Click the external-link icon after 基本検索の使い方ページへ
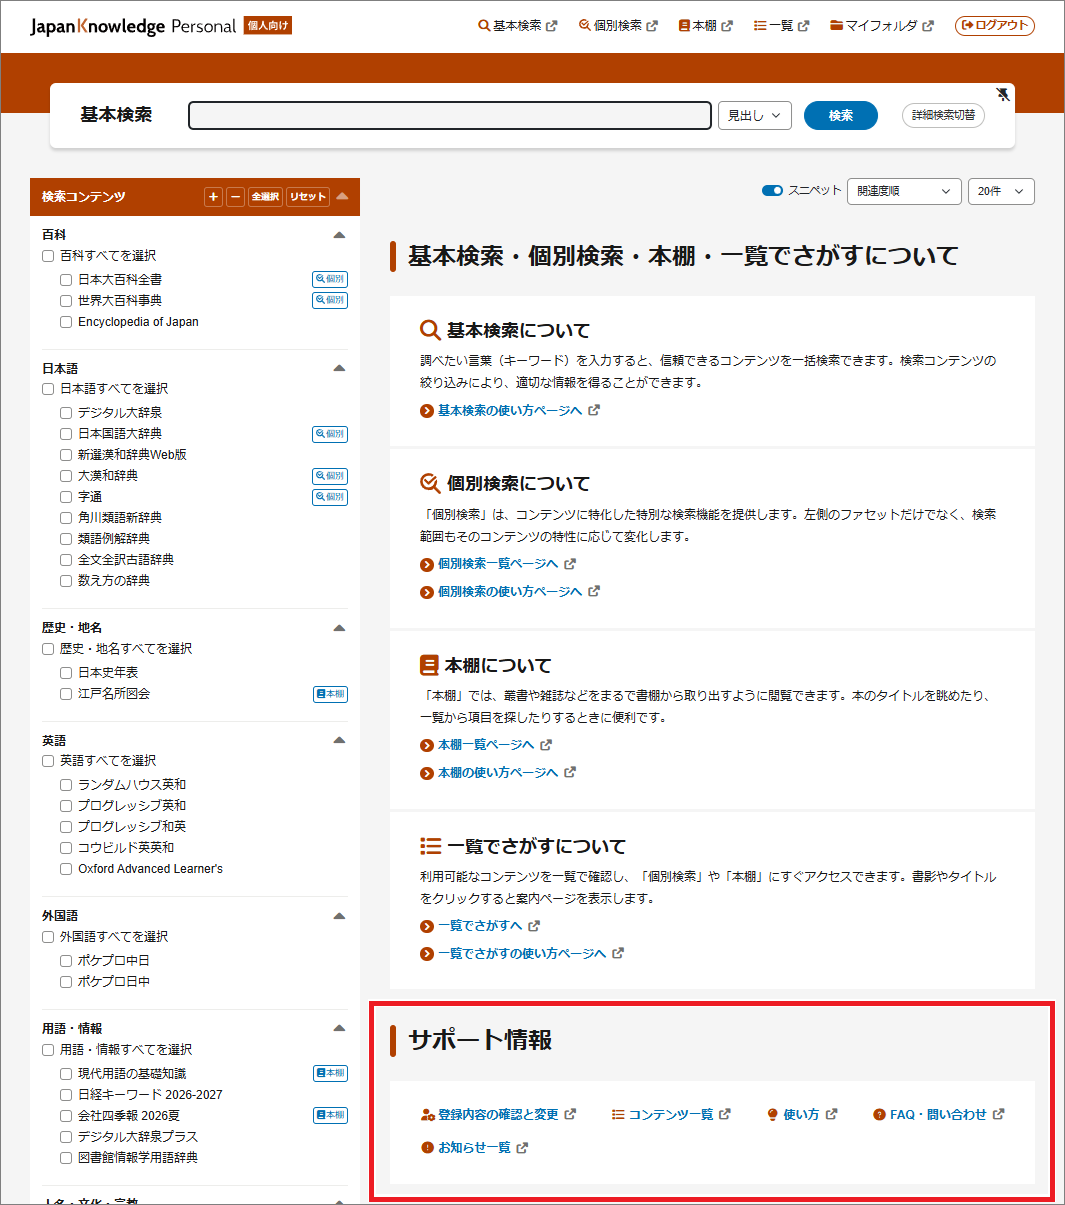 tap(594, 410)
